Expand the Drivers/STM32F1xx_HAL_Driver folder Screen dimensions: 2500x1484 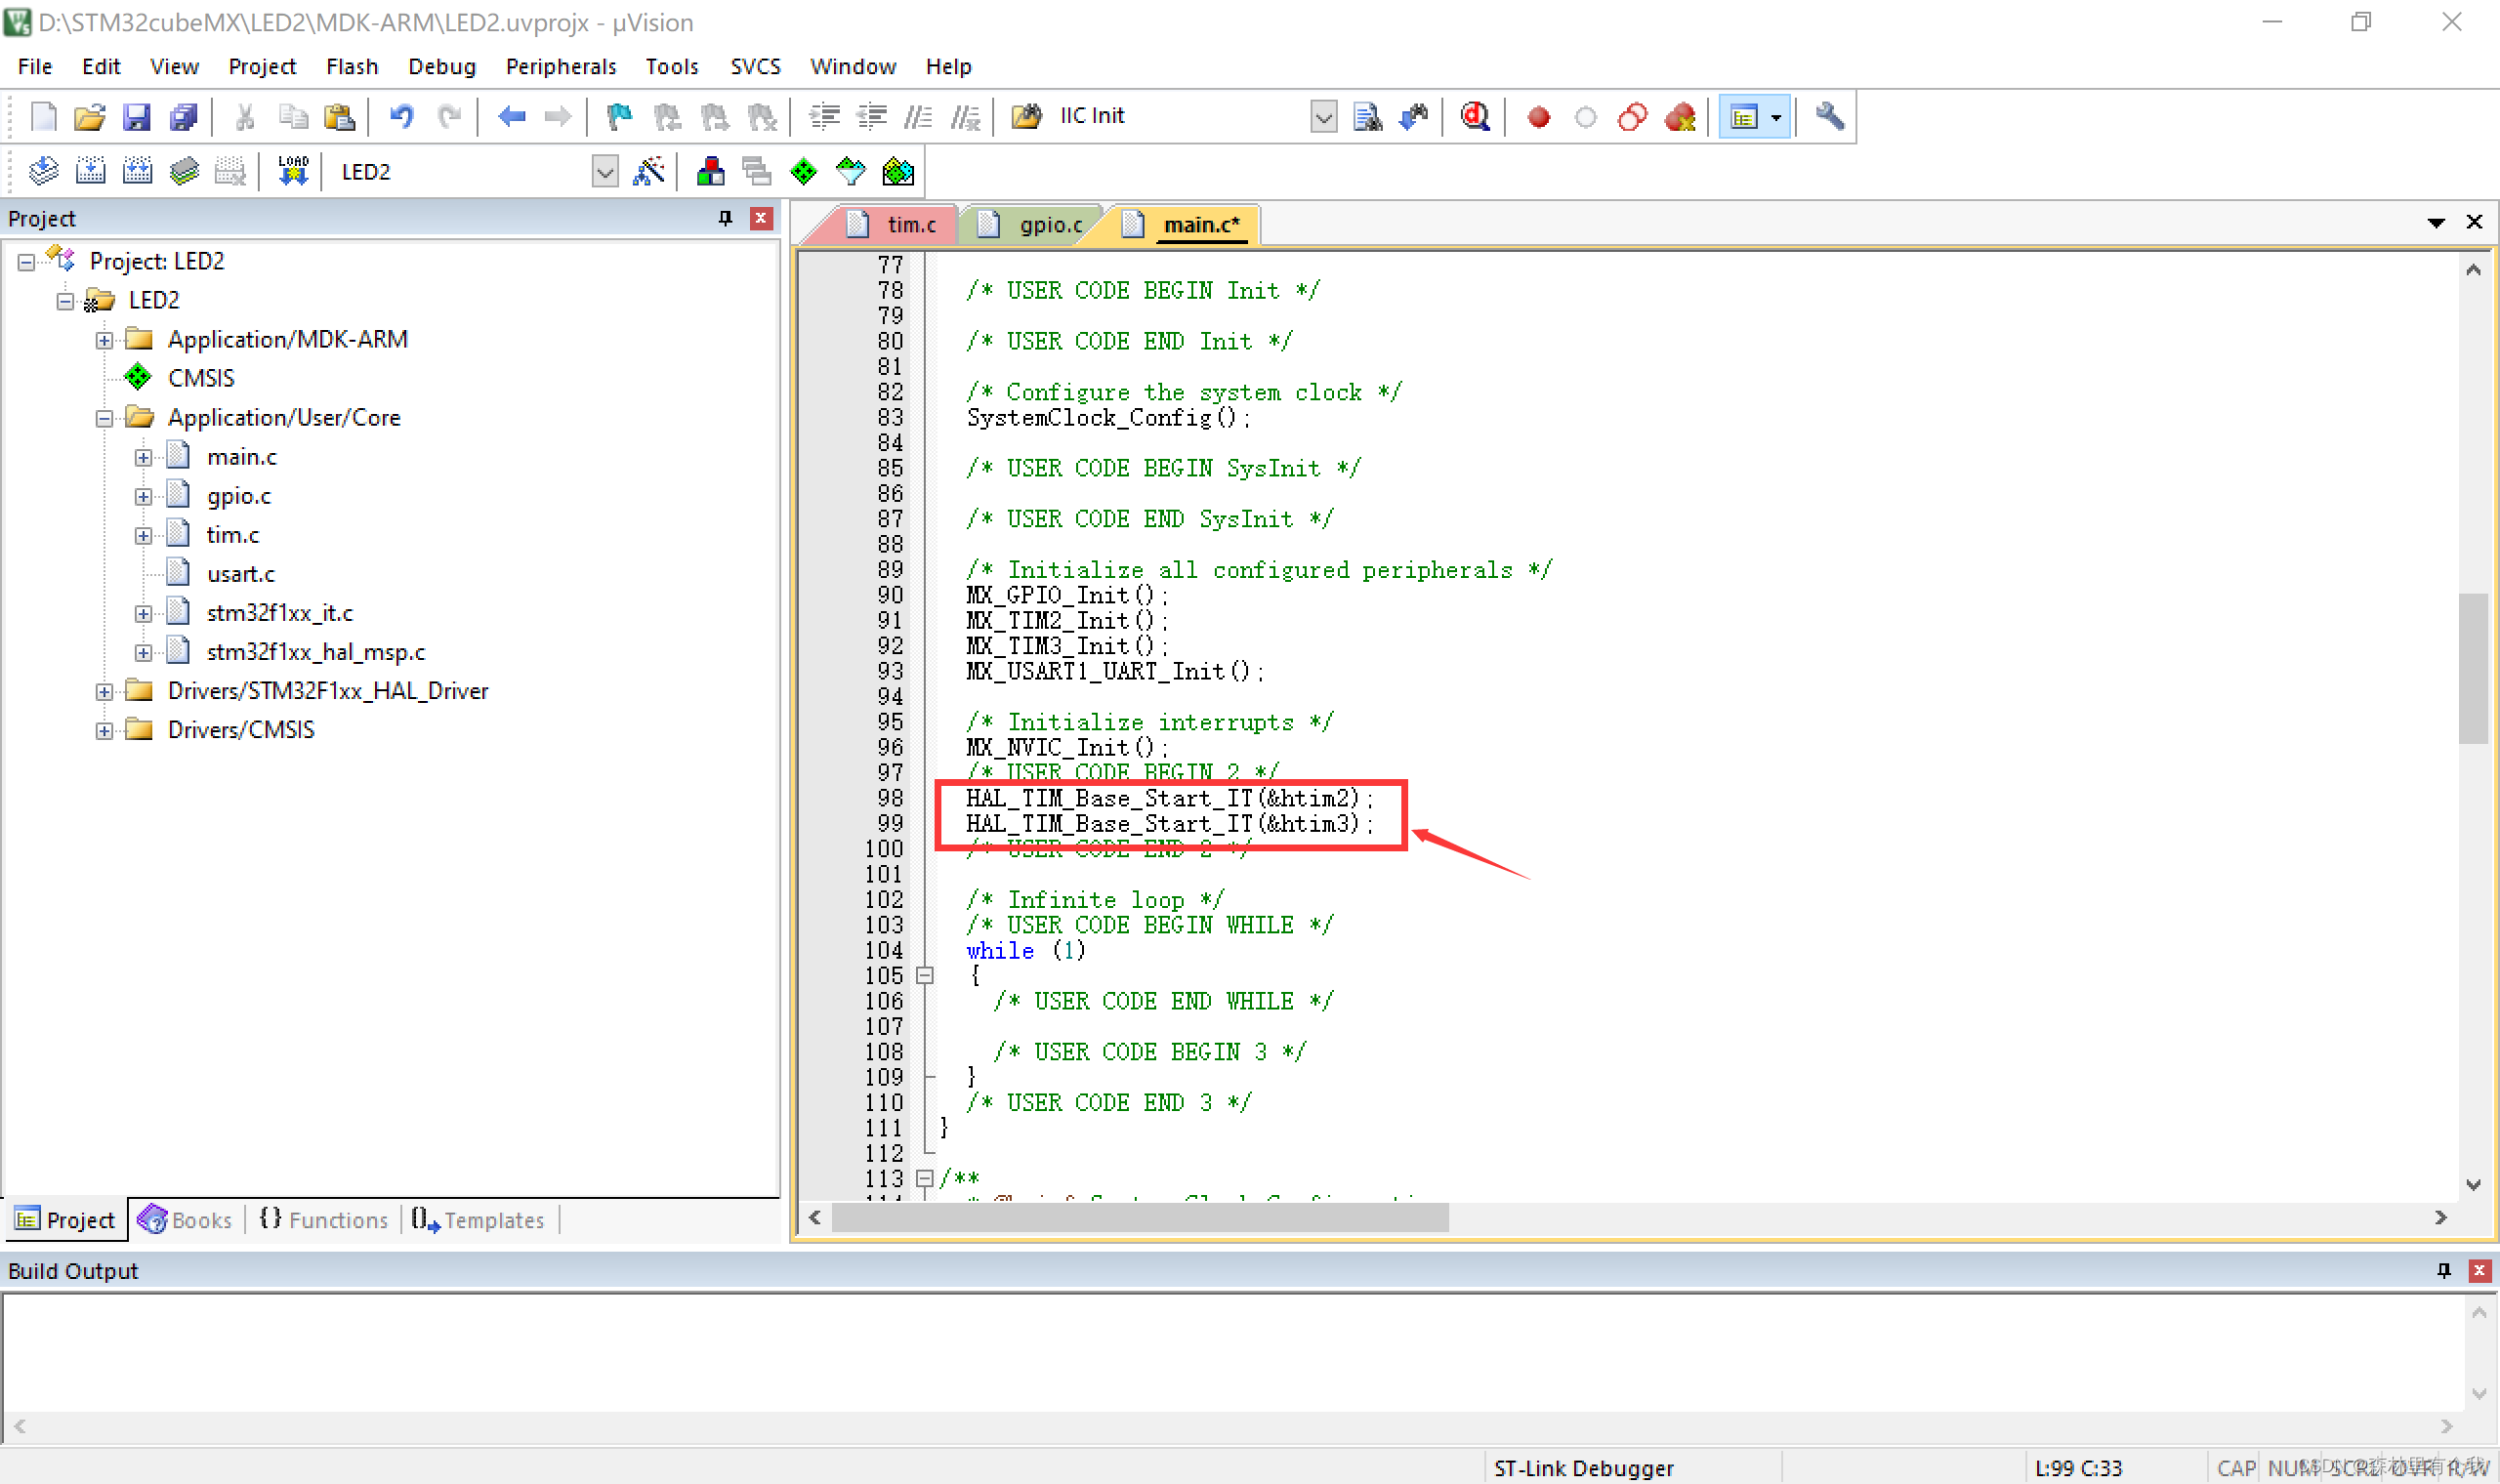click(104, 691)
